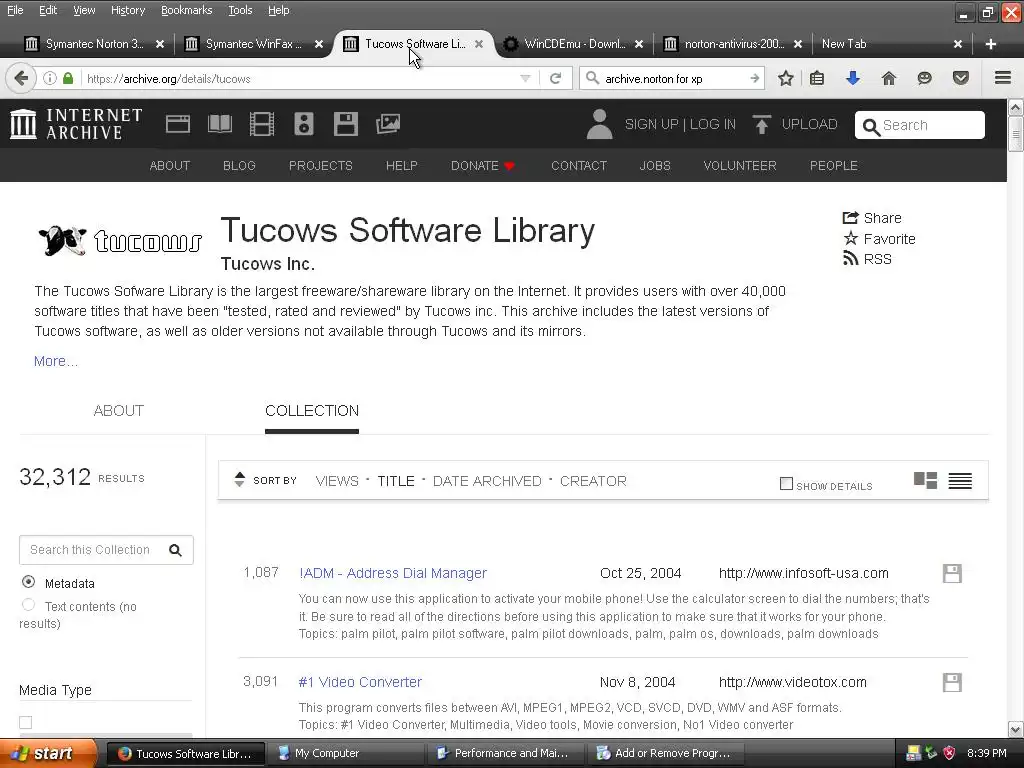The height and width of the screenshot is (768, 1024).
Task: Click the Internet Archive Search box
Action: click(920, 125)
